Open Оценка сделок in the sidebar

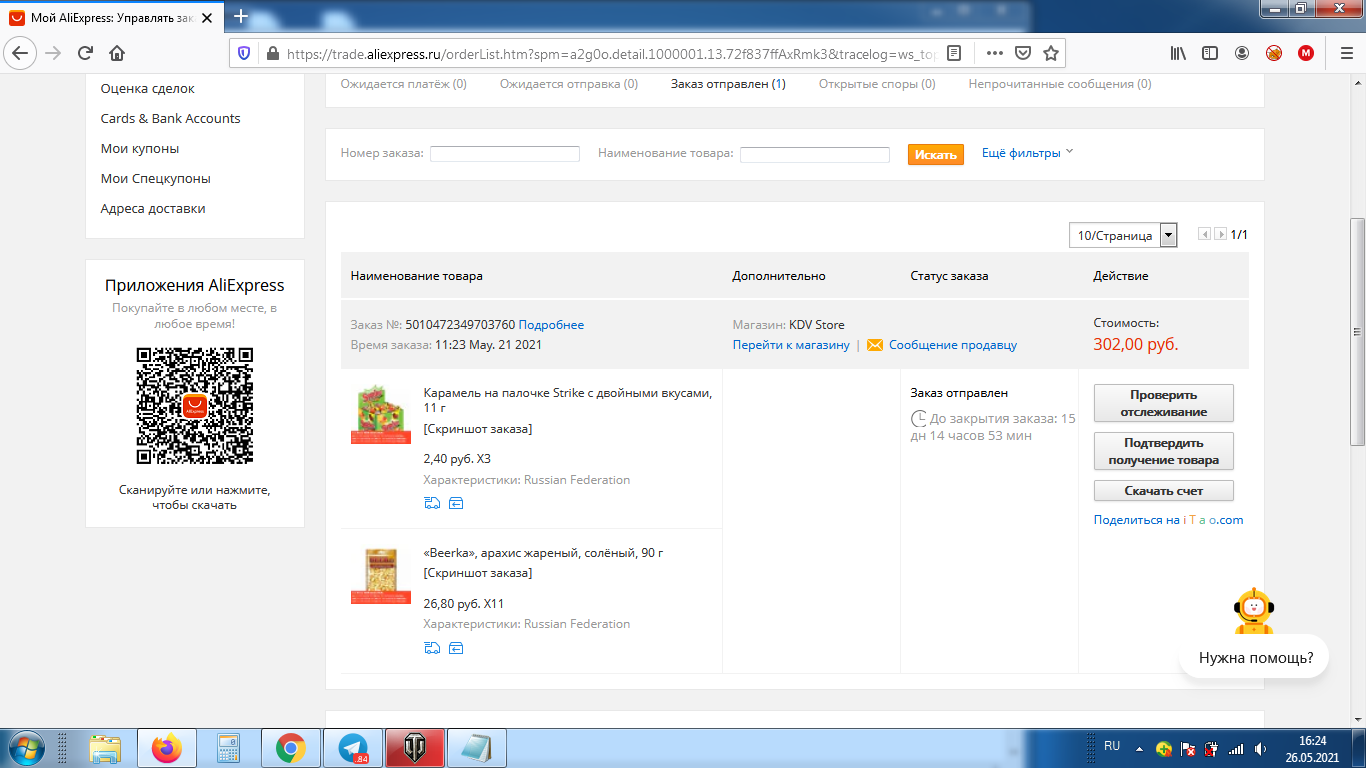[148, 88]
